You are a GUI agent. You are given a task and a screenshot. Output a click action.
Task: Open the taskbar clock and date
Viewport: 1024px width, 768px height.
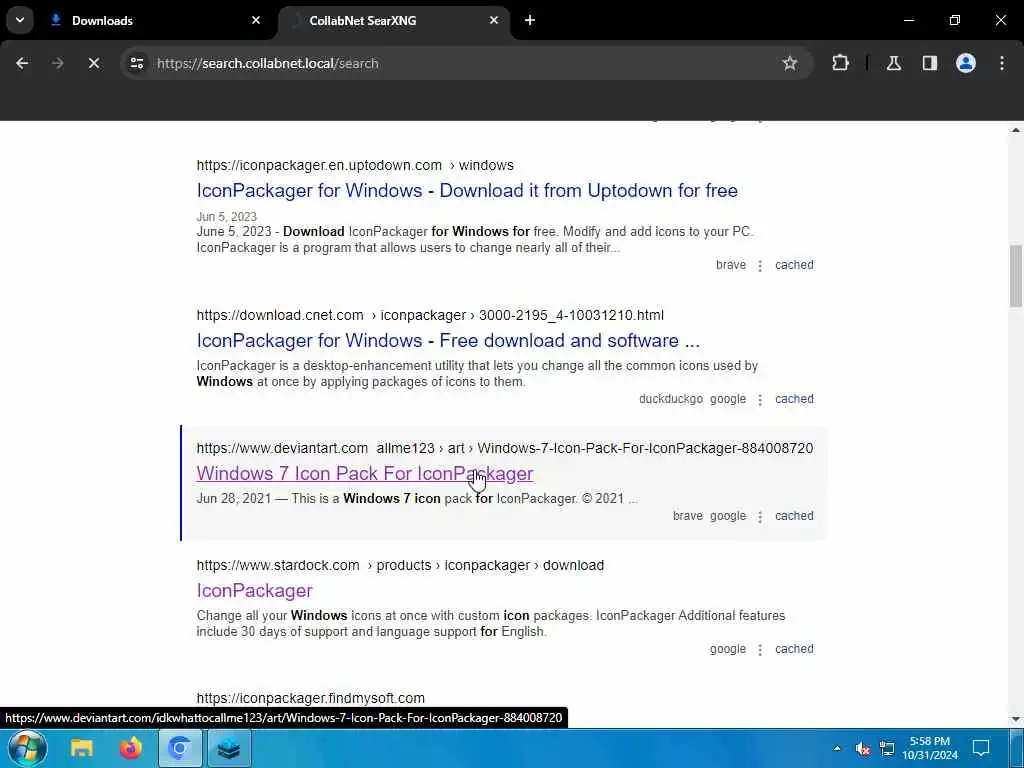pyautogui.click(x=930, y=748)
